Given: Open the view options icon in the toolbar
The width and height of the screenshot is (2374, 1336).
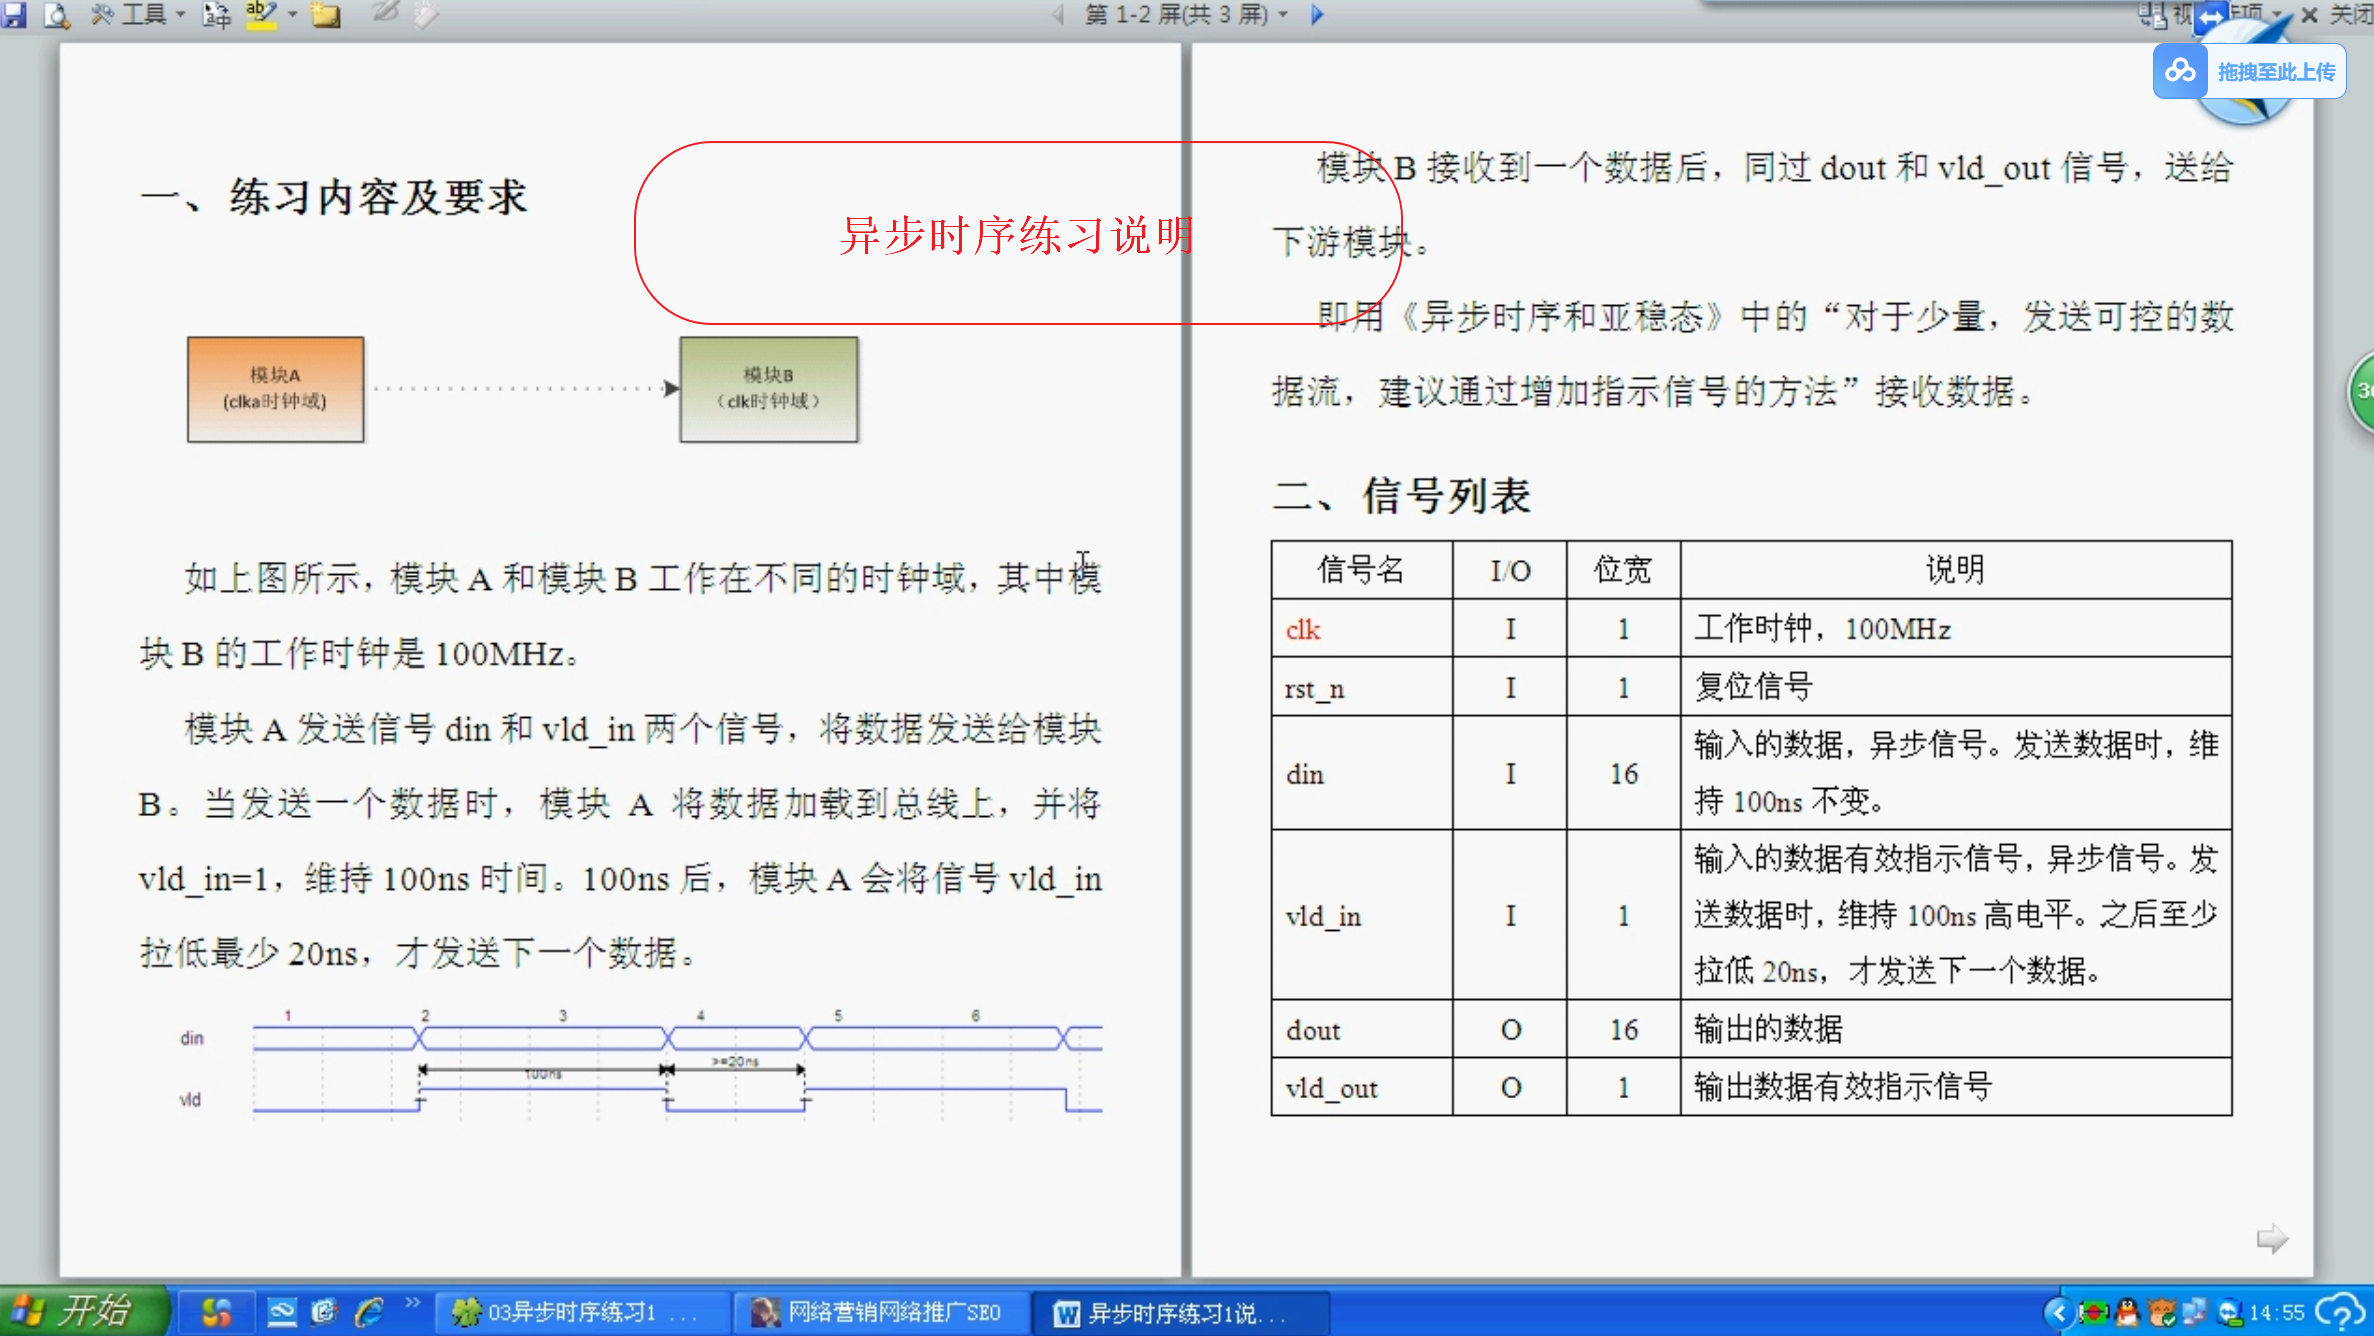Looking at the screenshot, I should pos(2153,14).
